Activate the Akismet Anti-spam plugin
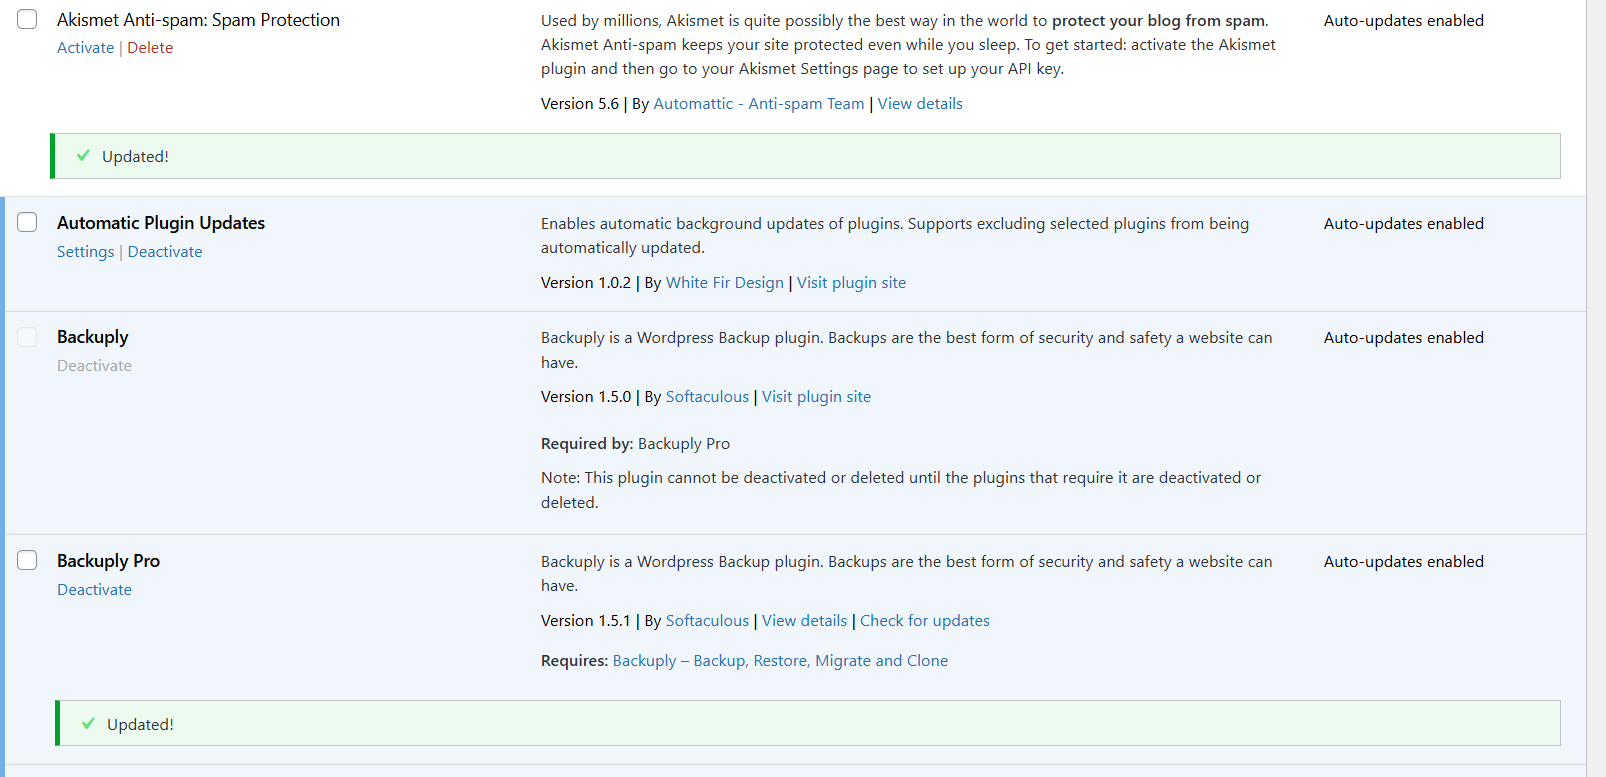This screenshot has width=1606, height=777. [x=85, y=48]
